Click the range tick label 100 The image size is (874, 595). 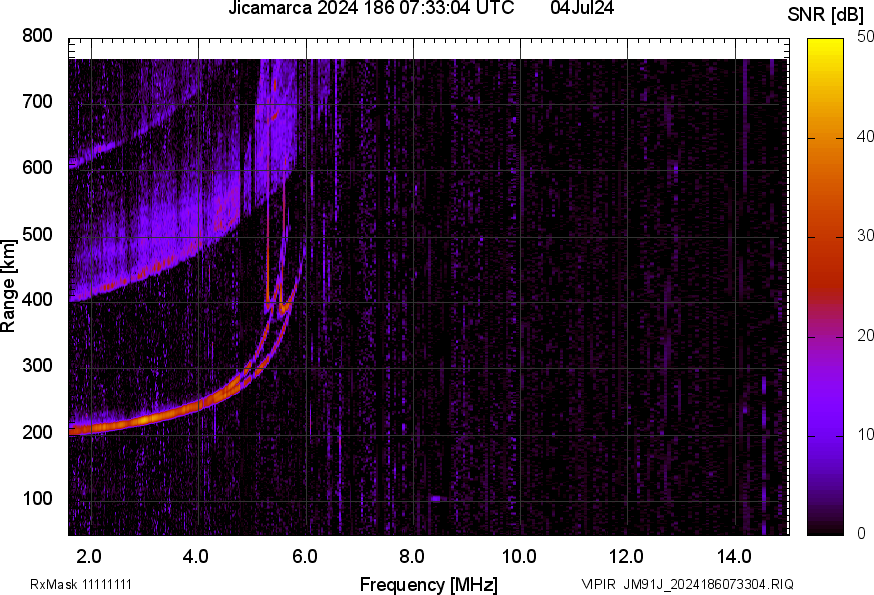point(37,498)
